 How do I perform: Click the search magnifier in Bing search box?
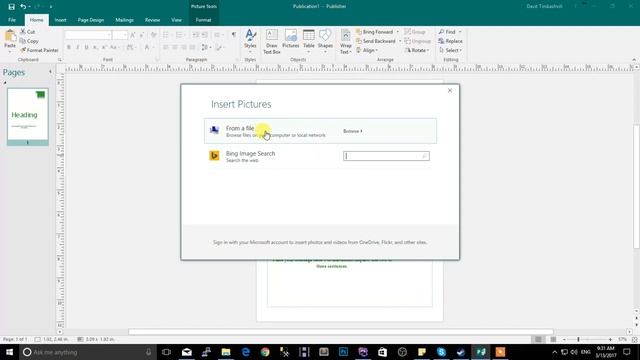pos(424,156)
